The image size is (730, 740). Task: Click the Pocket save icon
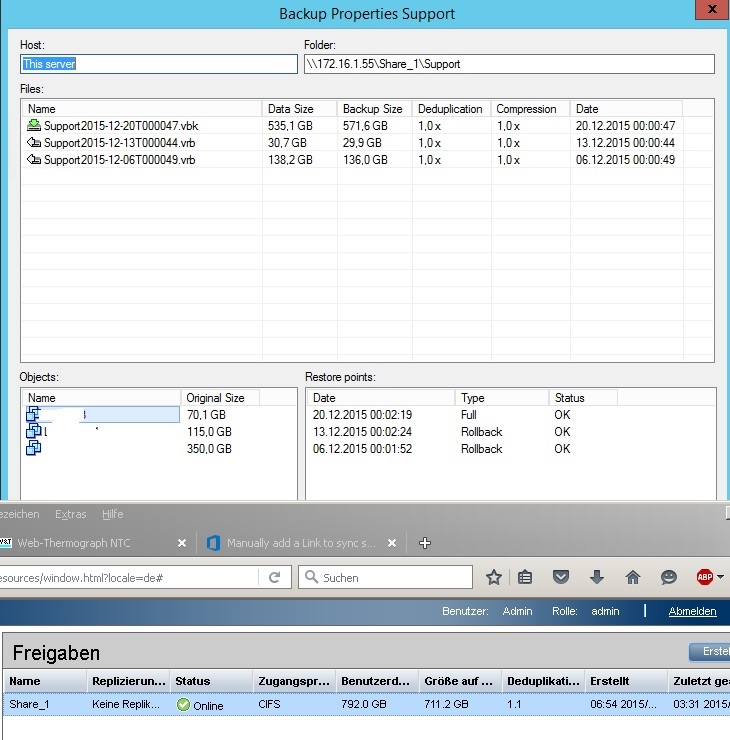click(x=561, y=577)
